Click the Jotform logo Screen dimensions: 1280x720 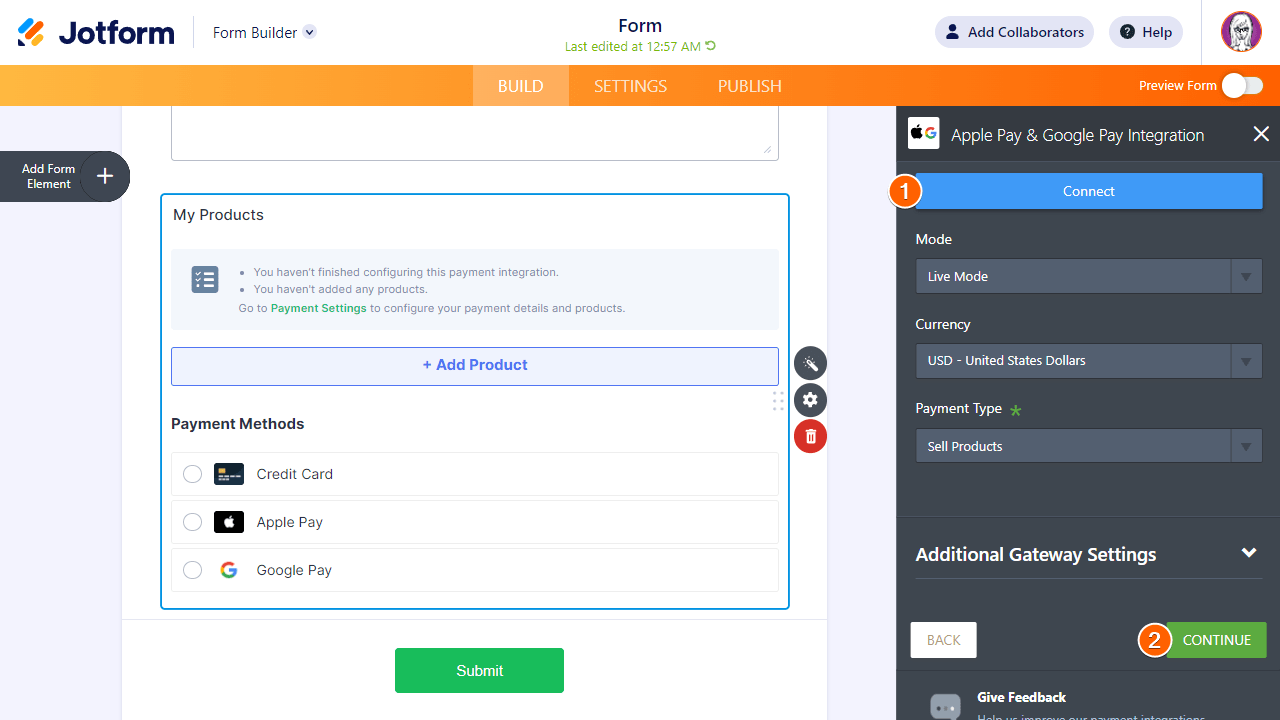96,32
